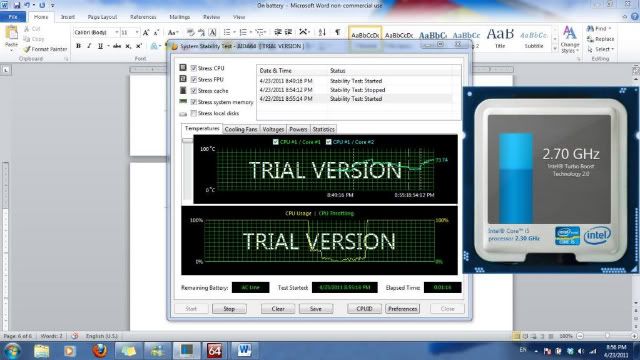Expand the font name dropdown

click(x=117, y=32)
